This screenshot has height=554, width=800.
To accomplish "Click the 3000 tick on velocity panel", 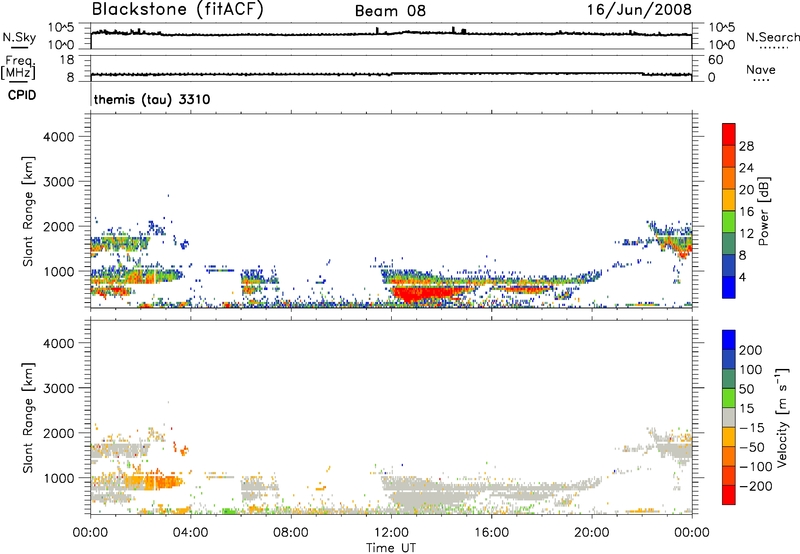I will coord(58,388).
